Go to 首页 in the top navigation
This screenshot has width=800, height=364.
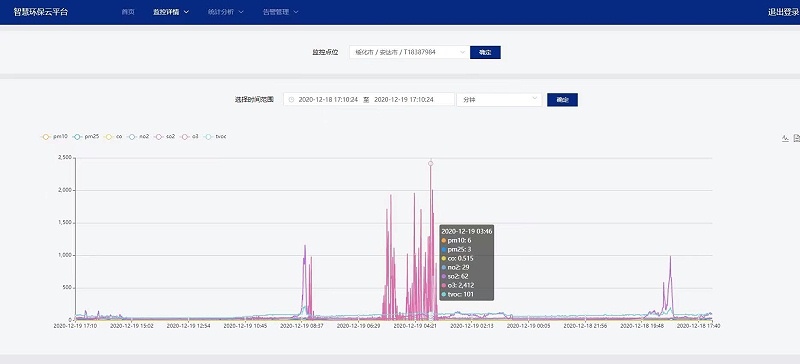click(128, 12)
